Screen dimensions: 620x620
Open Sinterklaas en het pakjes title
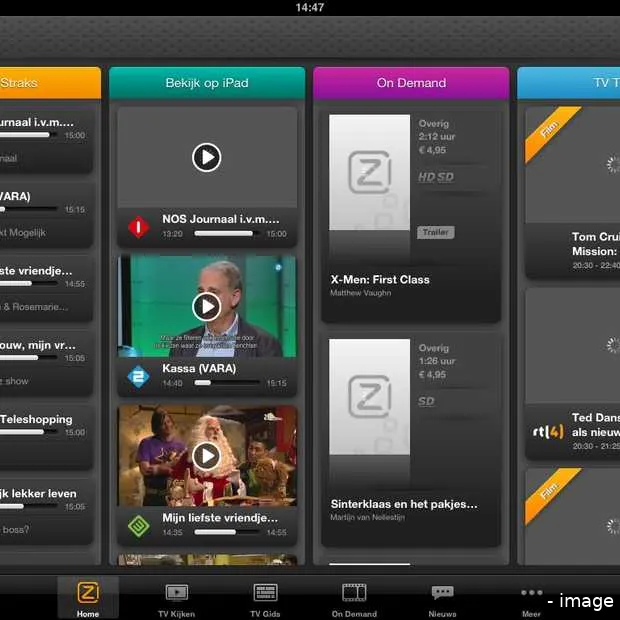click(x=404, y=504)
